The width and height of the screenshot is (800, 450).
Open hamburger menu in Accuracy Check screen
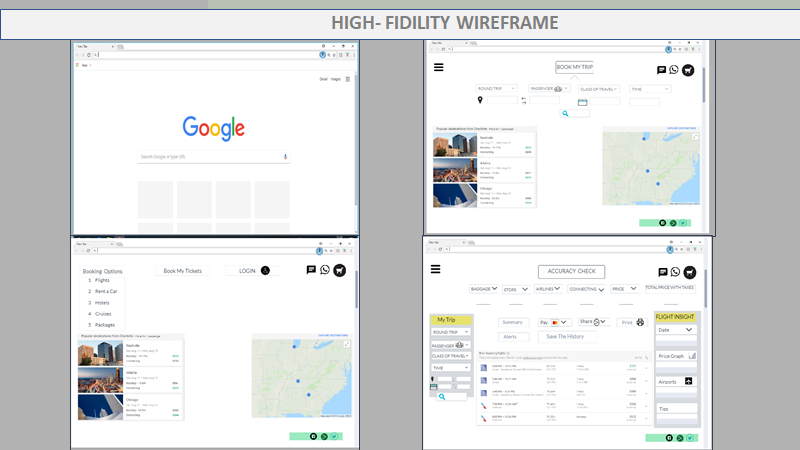pyautogui.click(x=435, y=270)
